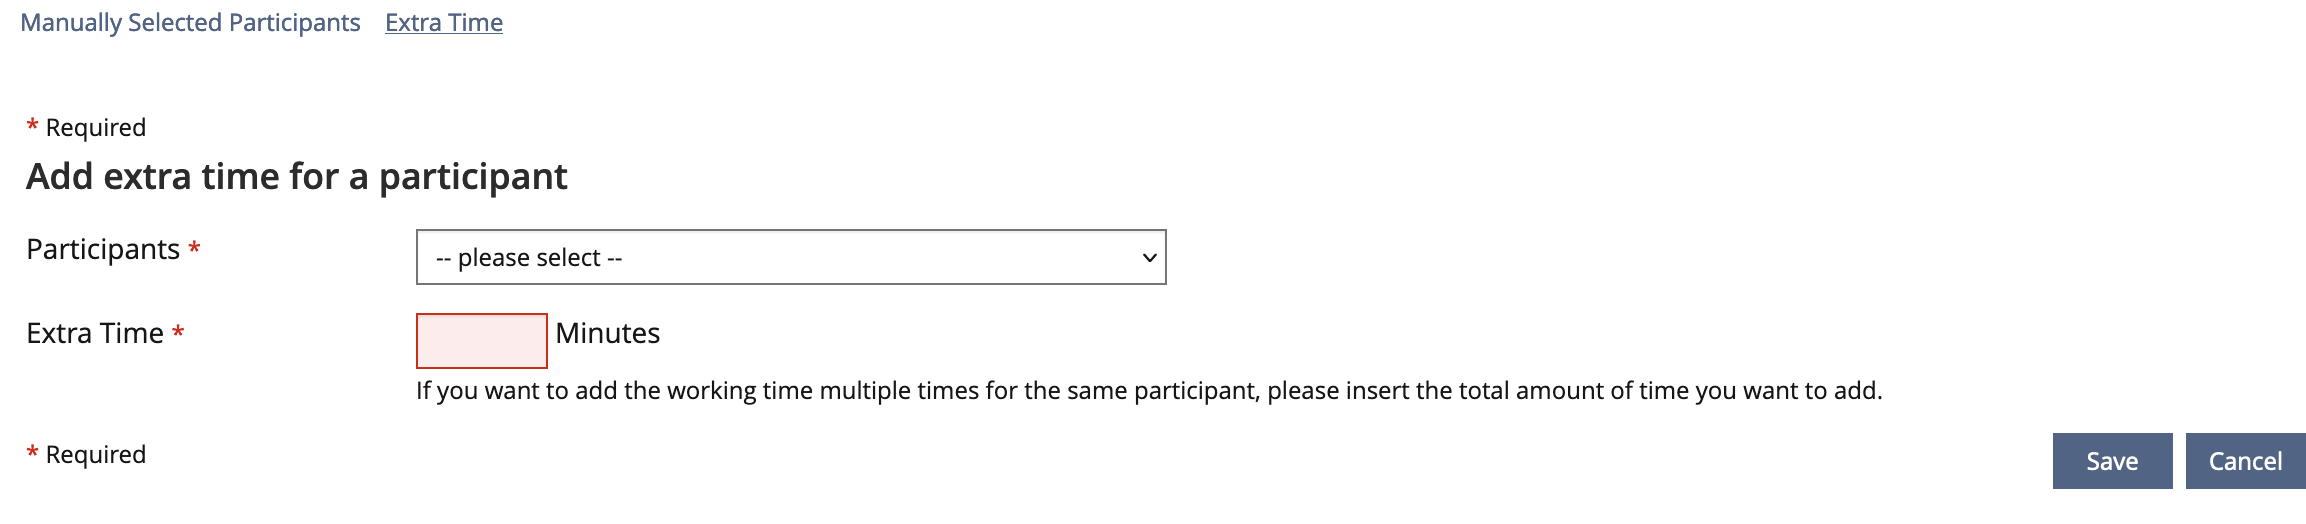This screenshot has width=2306, height=524.
Task: Click the red asterisk beside Extra Time label
Action: coord(178,333)
